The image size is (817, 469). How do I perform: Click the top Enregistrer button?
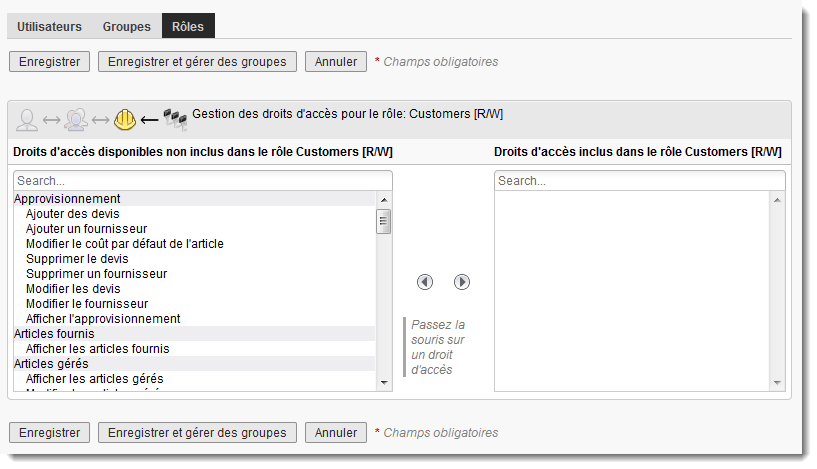click(x=49, y=61)
